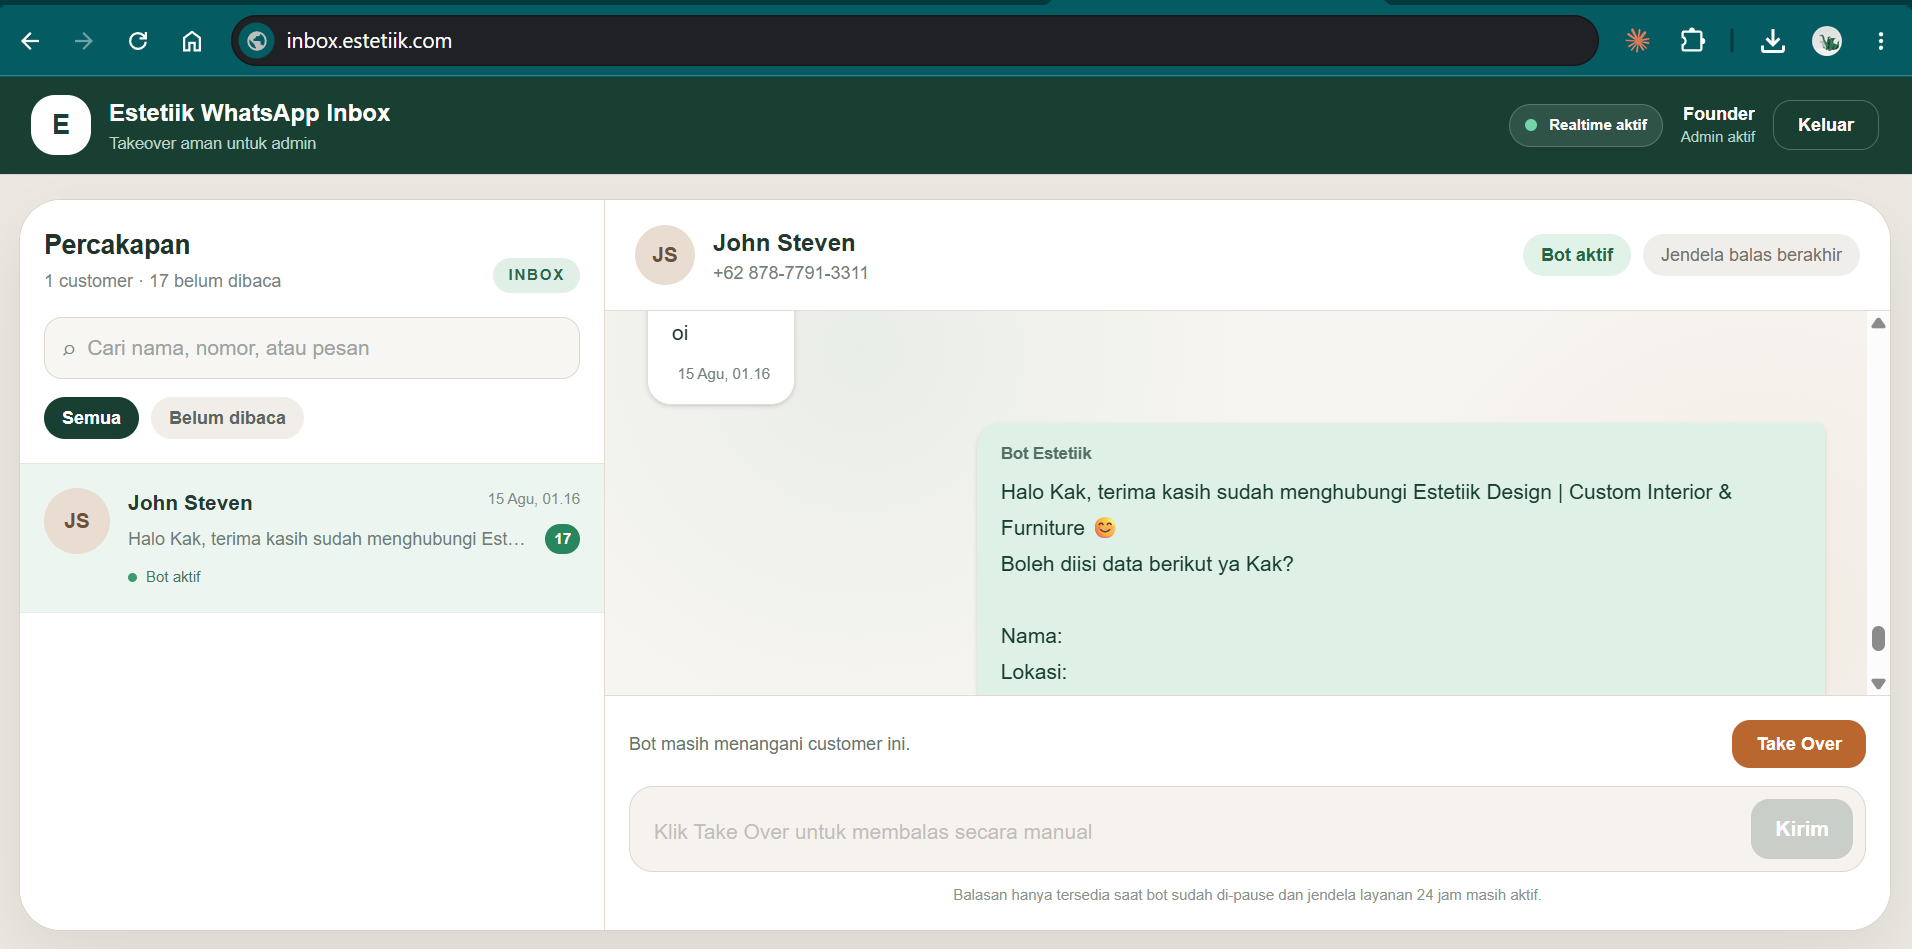This screenshot has width=1912, height=949.
Task: Open the browser extensions puzzle icon
Action: (x=1692, y=41)
